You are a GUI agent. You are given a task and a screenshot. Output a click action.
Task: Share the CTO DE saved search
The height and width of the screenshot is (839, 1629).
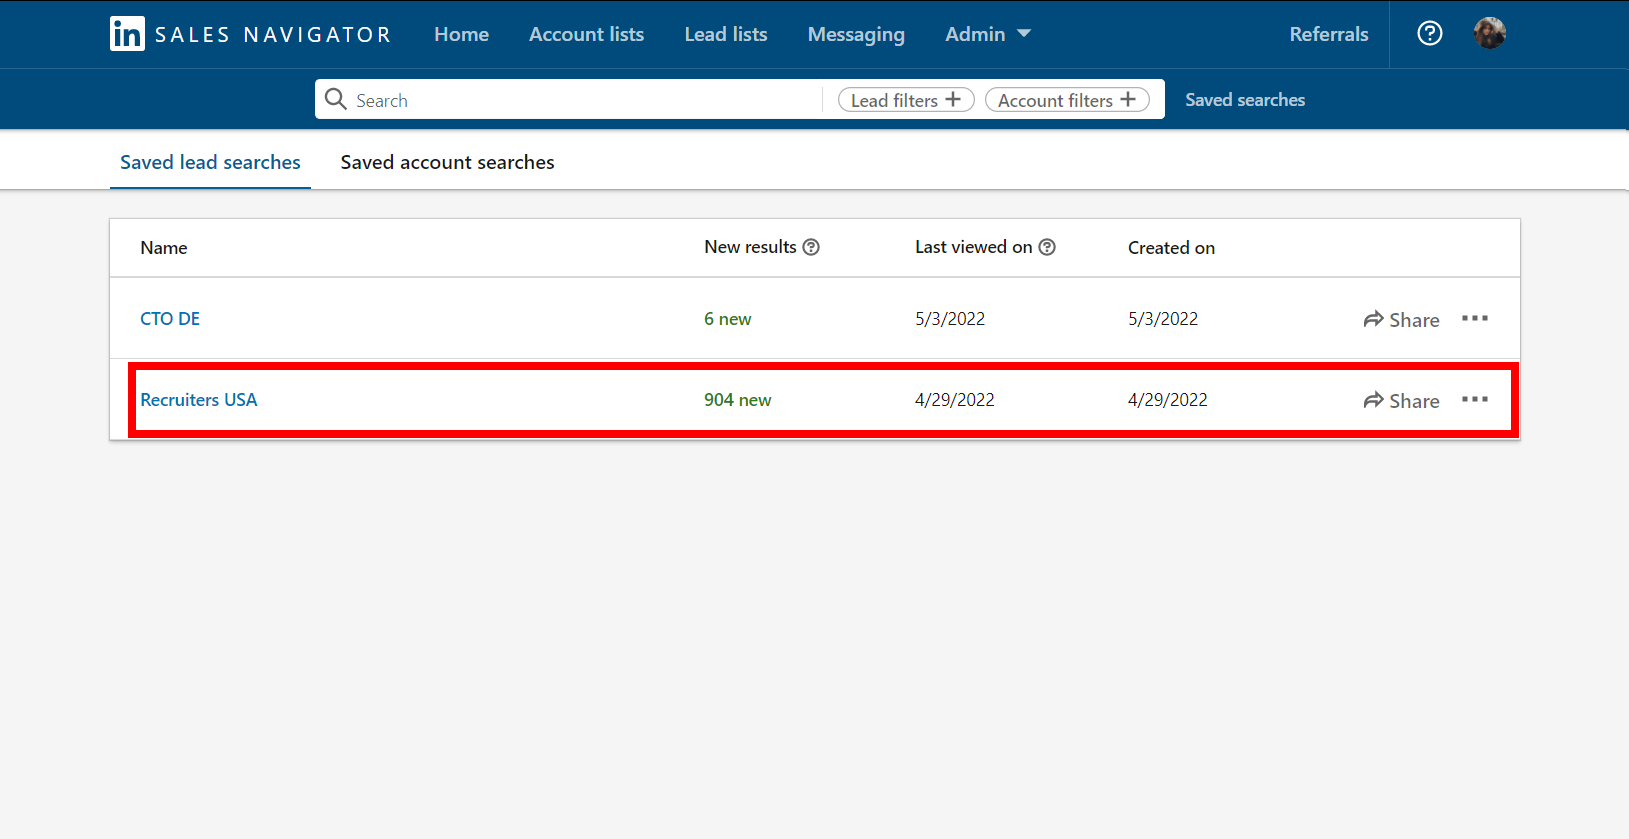[1401, 320]
